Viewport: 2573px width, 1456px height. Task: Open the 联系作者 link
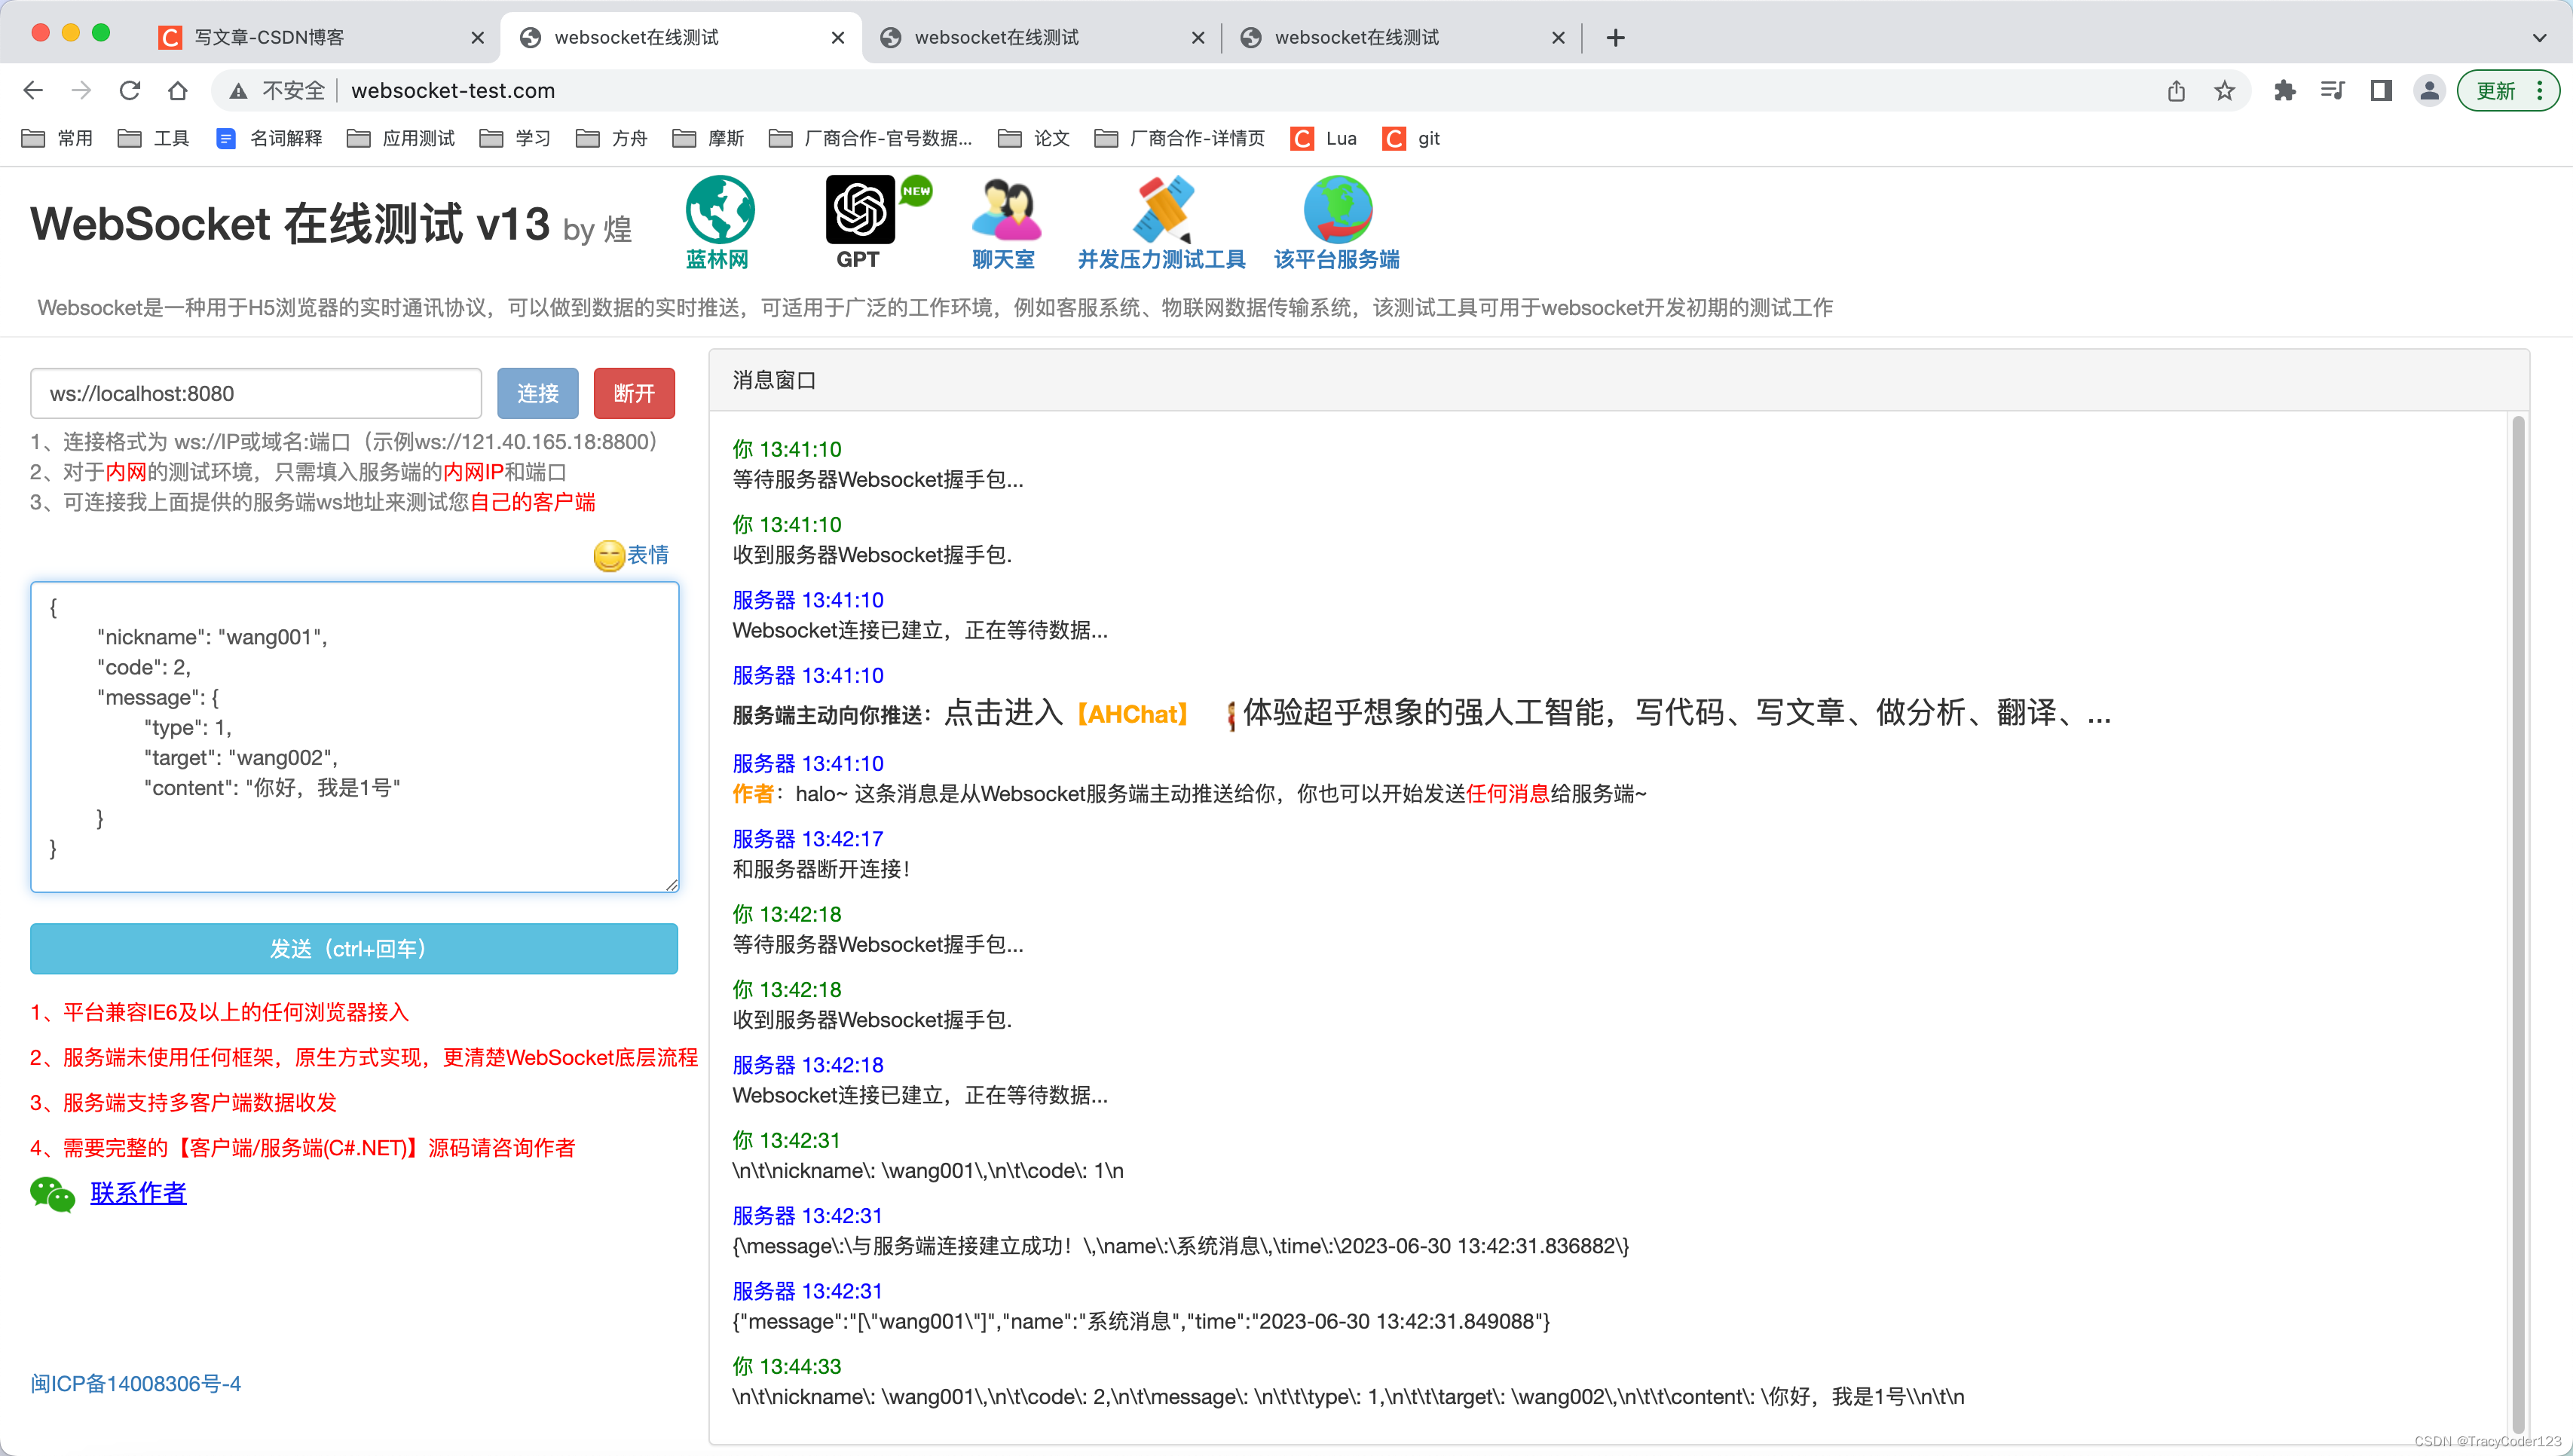[138, 1192]
